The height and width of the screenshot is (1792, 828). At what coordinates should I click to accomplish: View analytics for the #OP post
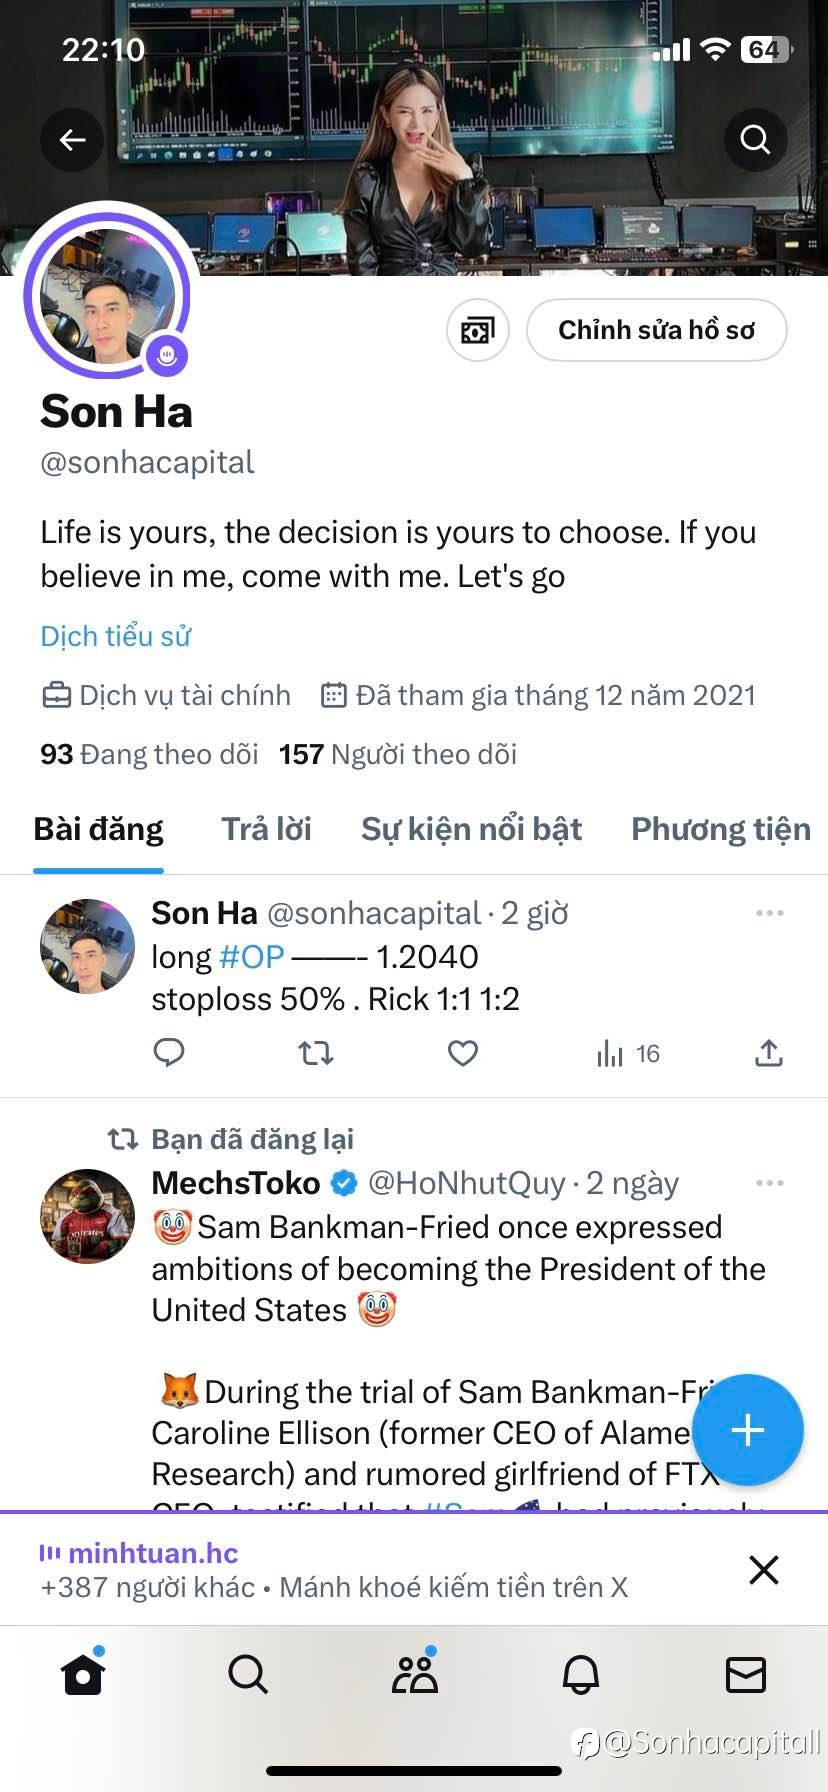click(627, 1053)
